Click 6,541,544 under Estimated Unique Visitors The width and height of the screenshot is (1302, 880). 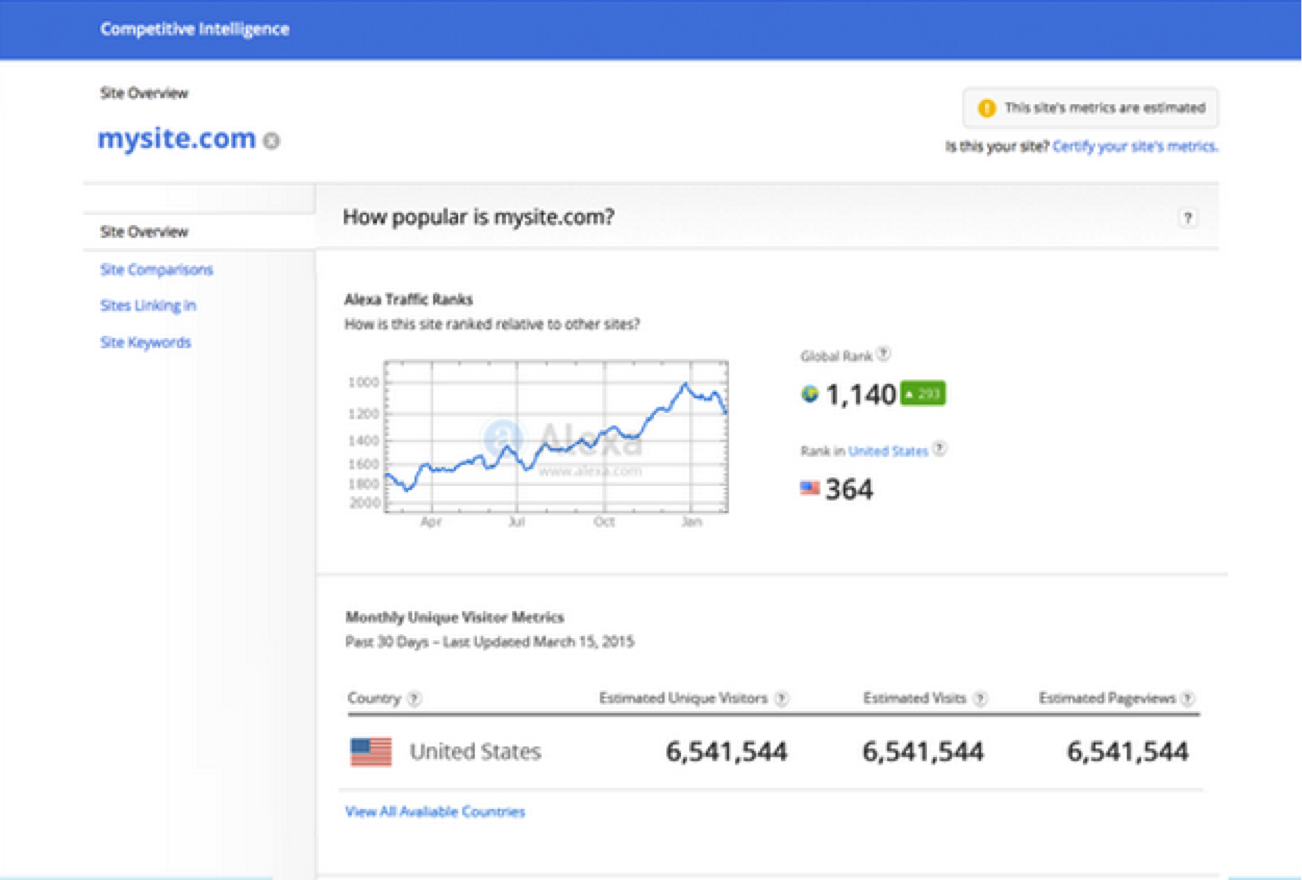(x=727, y=752)
